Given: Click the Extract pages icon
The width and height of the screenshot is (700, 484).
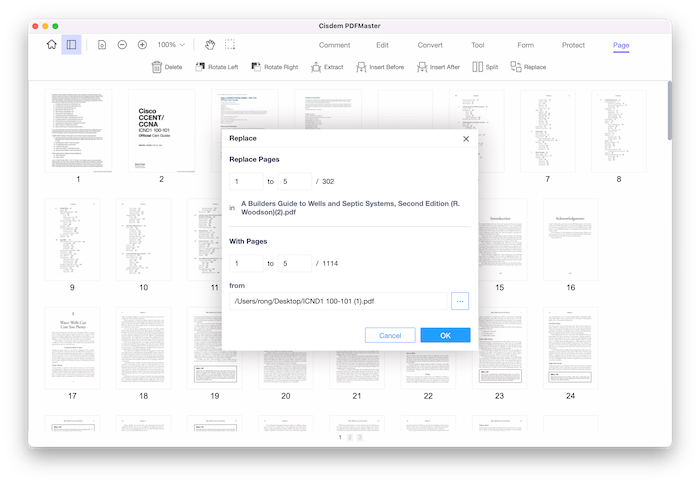Looking at the screenshot, I should (316, 67).
